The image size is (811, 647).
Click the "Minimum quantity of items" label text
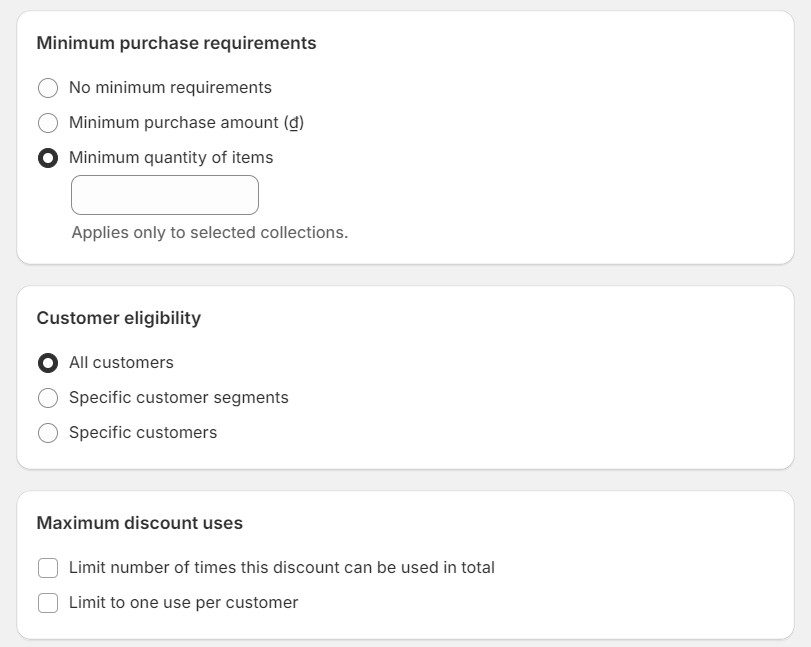(171, 158)
